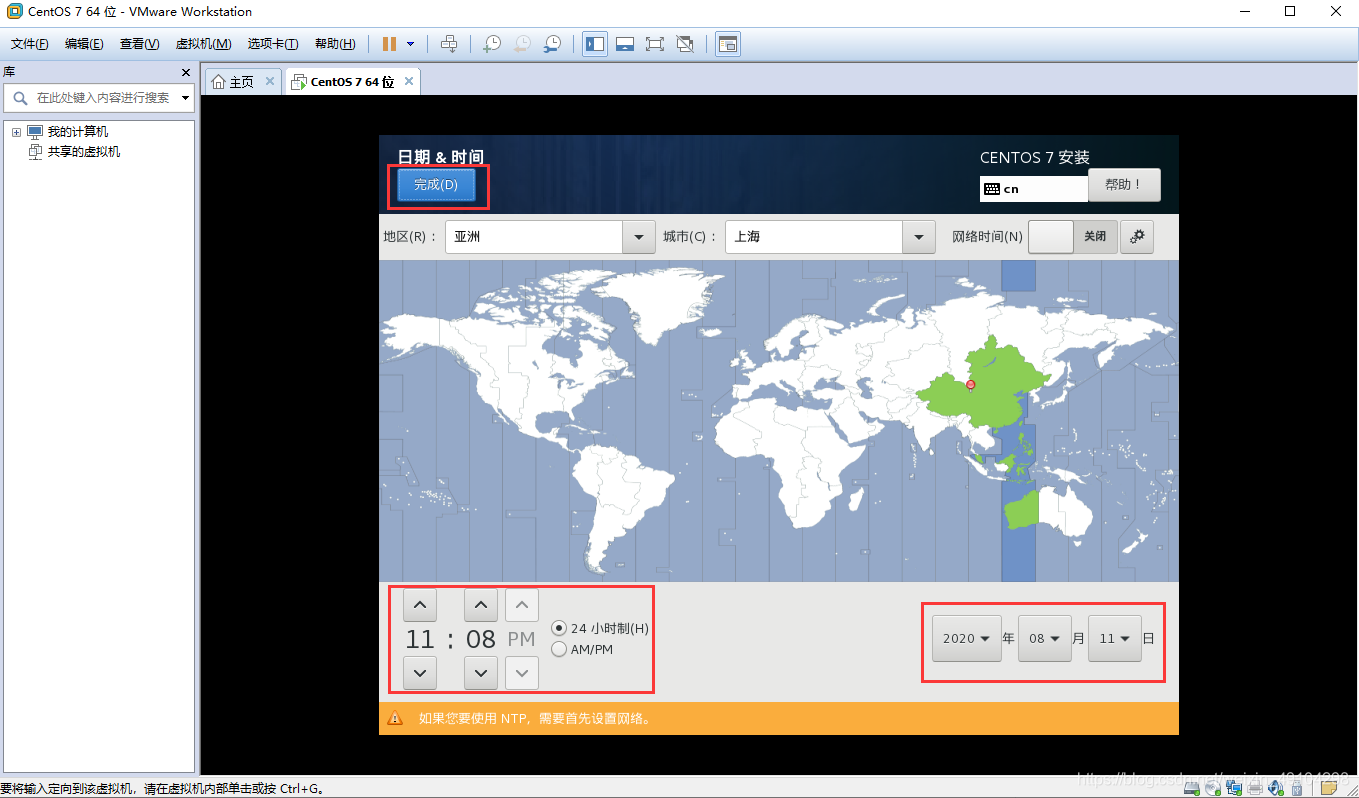Decrease the hour value
This screenshot has width=1359, height=798.
[419, 673]
